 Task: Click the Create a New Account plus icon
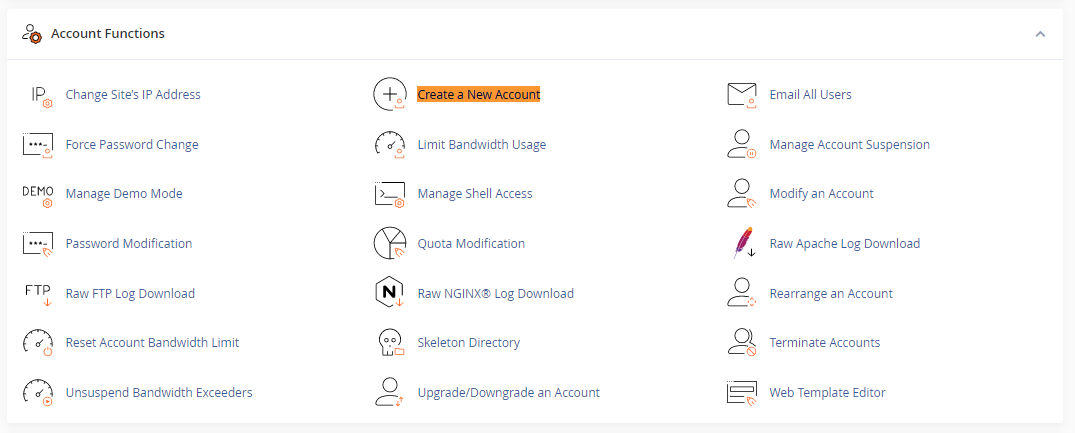[389, 95]
